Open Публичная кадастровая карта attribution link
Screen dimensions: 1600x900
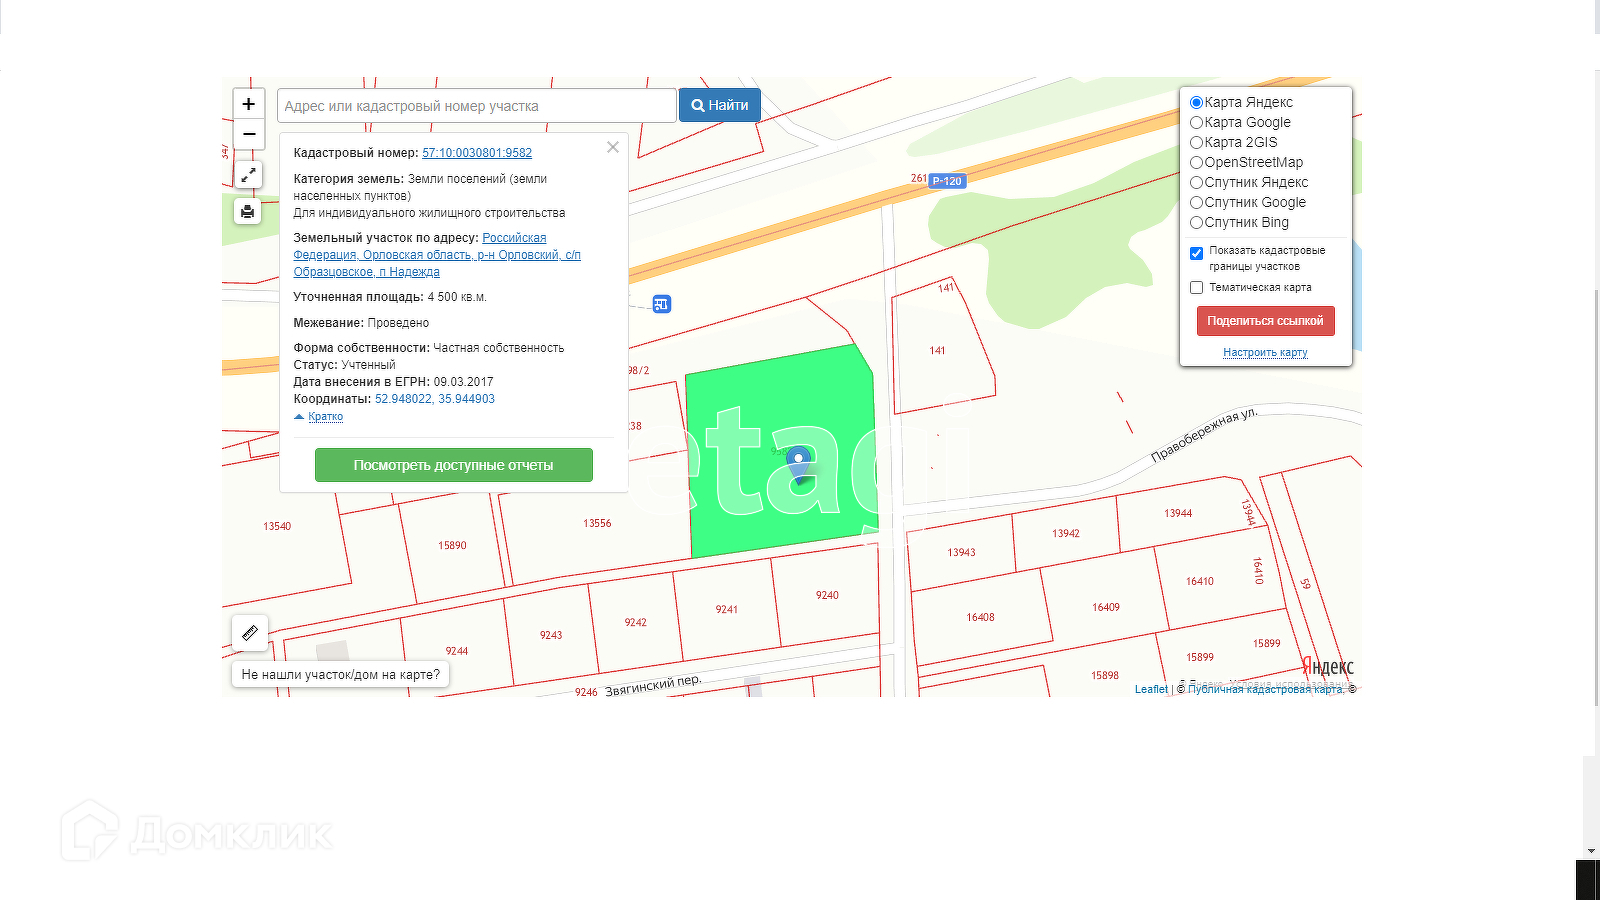point(1266,689)
